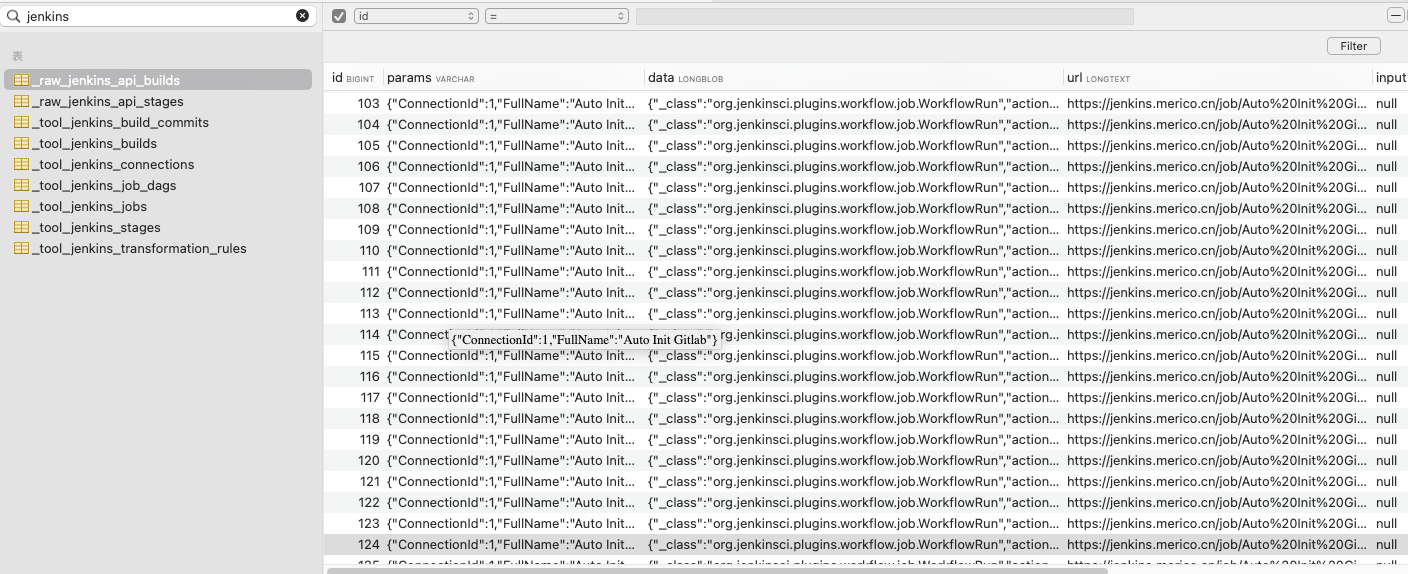This screenshot has height=574, width=1408.
Task: Remove filter row with minus button
Action: click(x=1395, y=16)
